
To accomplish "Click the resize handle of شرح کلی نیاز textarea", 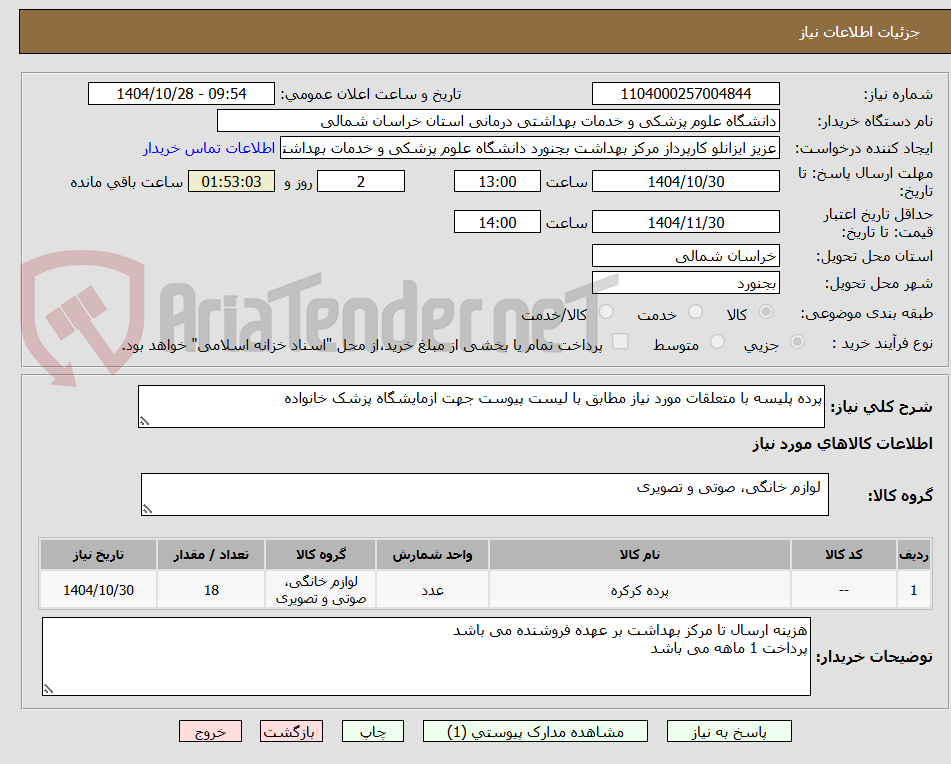I will pyautogui.click(x=144, y=421).
